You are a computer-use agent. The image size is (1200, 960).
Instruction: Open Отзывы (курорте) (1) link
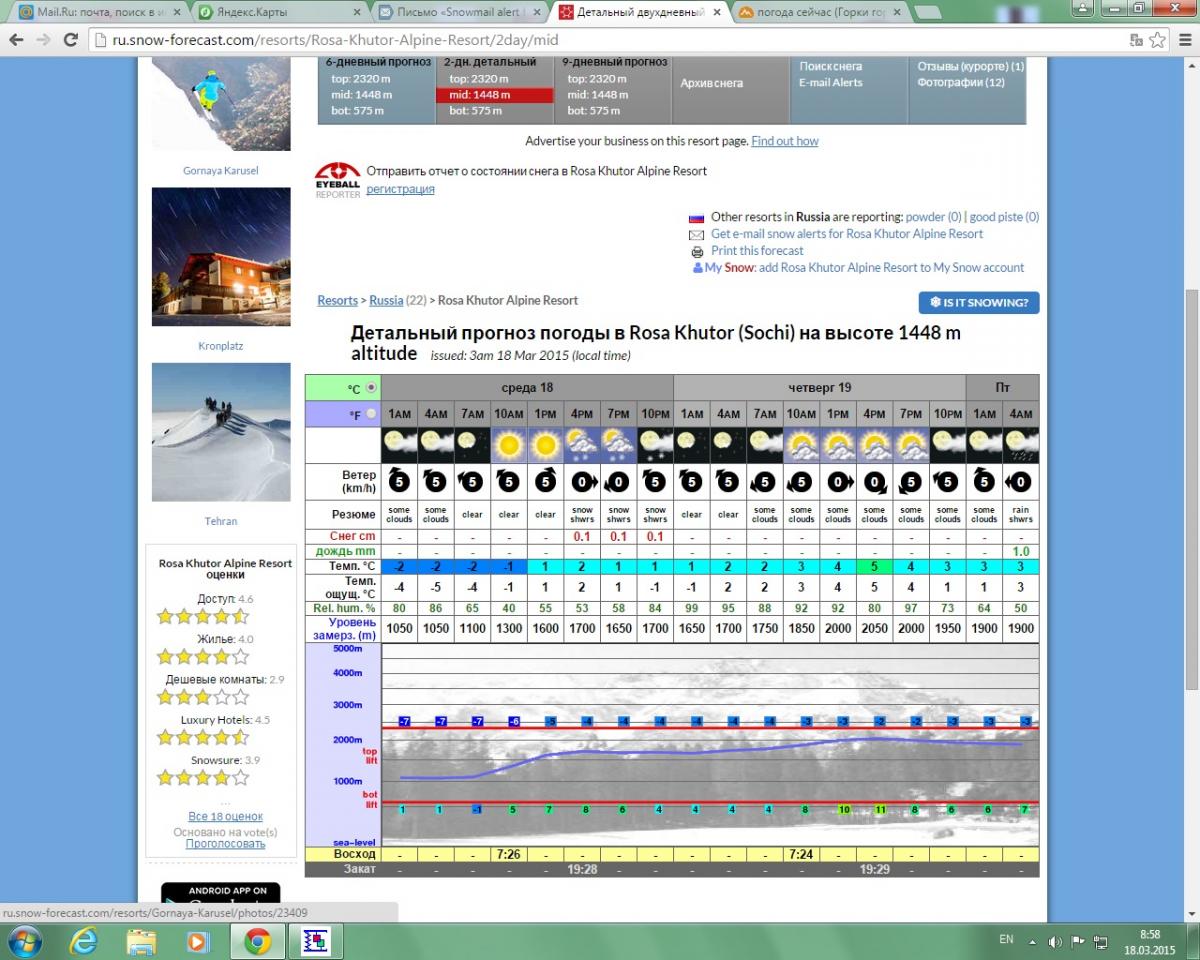971,67
